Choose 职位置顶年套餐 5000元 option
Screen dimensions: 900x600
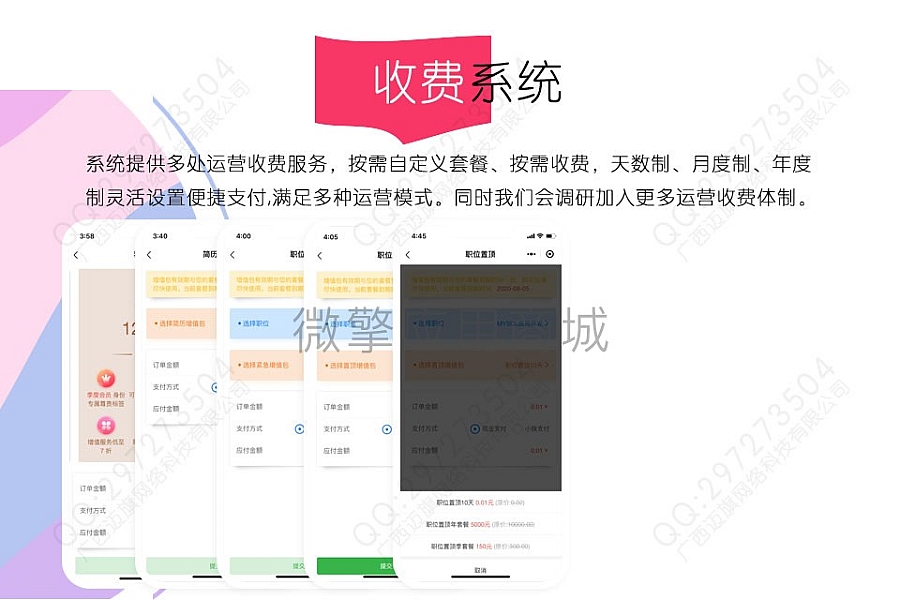point(480,524)
